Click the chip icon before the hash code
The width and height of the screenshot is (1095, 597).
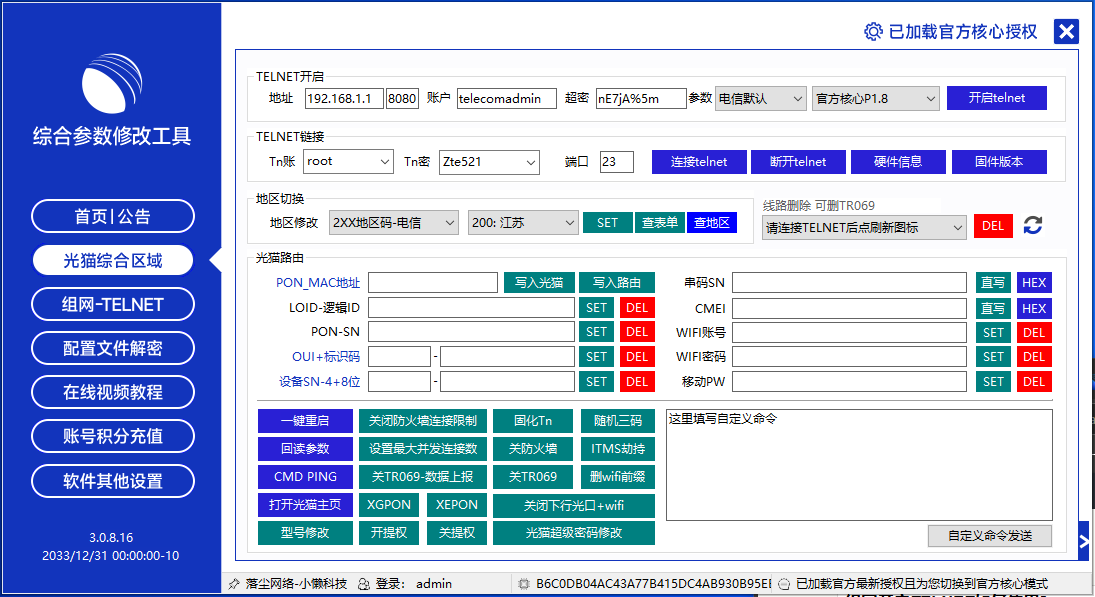524,584
